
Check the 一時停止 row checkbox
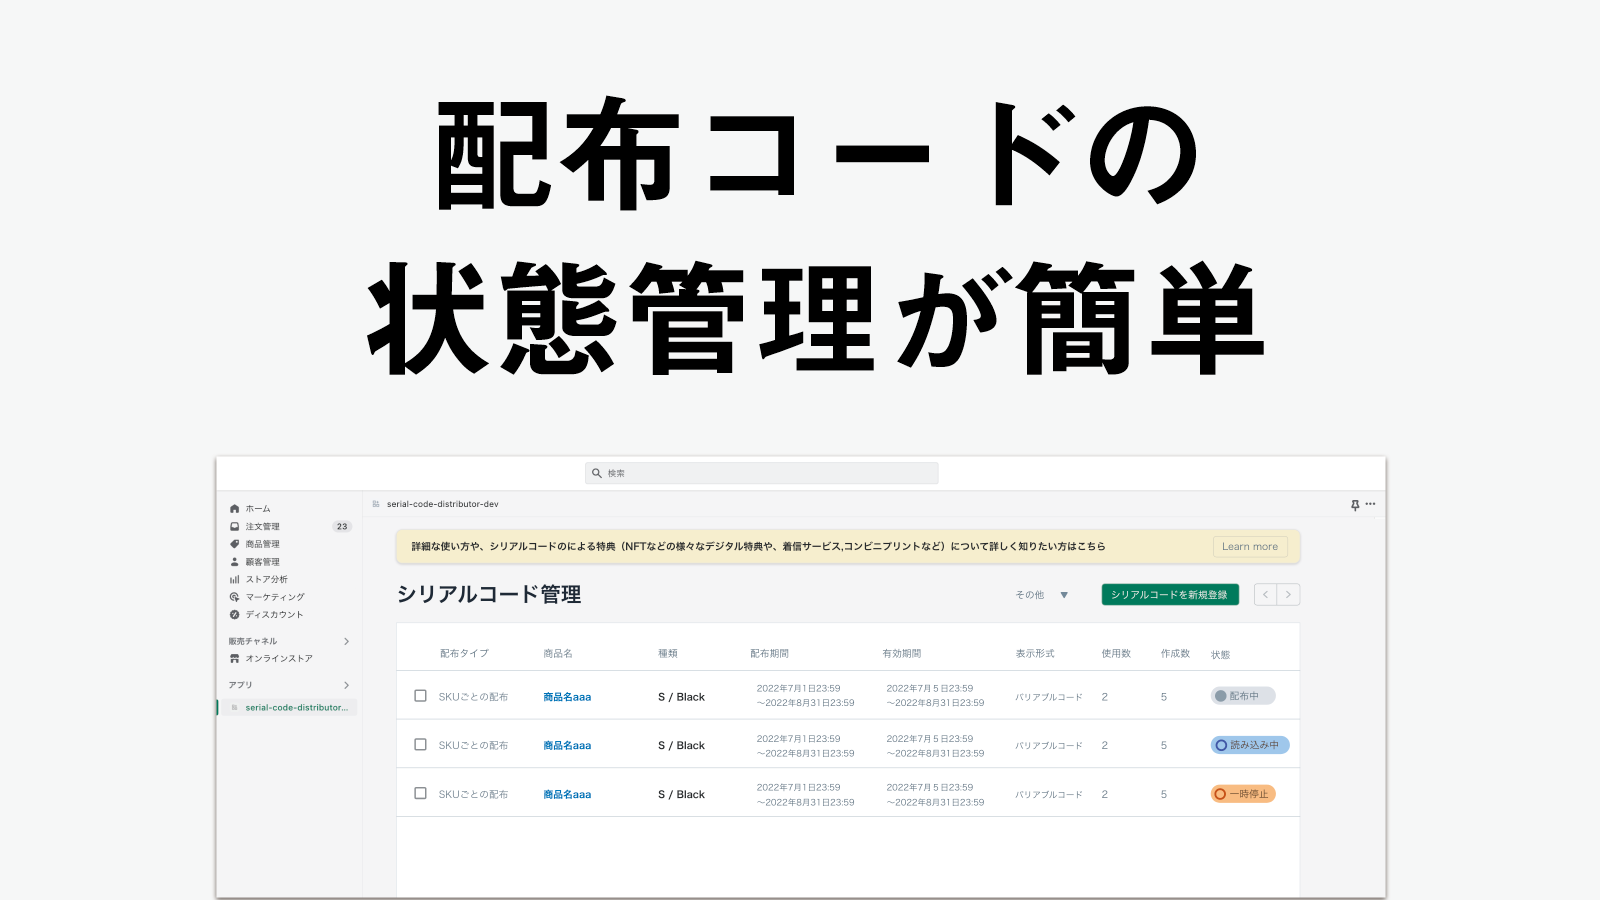[421, 793]
